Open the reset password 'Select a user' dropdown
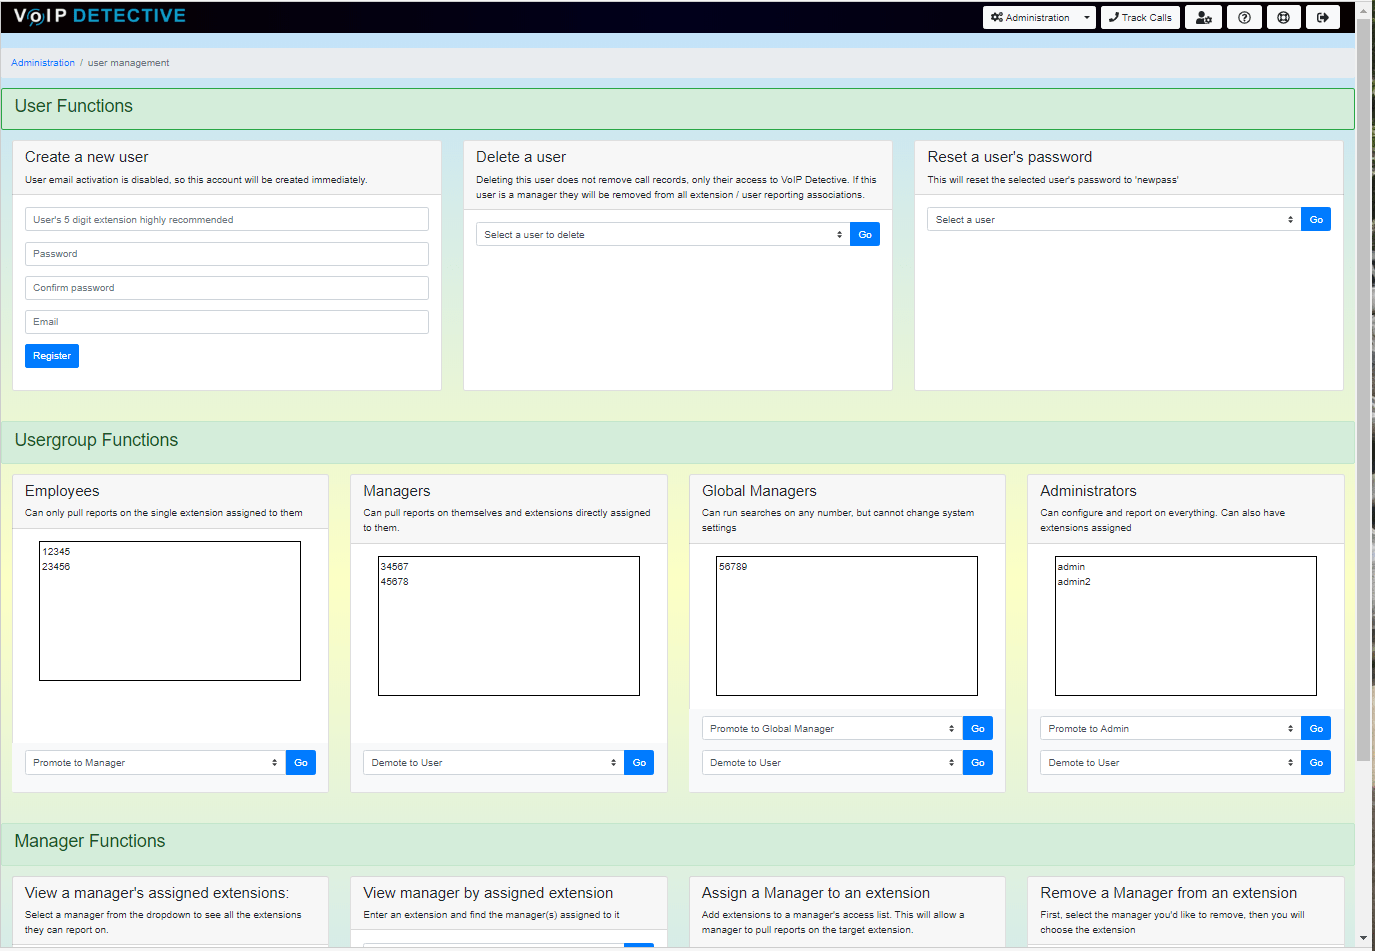The image size is (1375, 951). pyautogui.click(x=1113, y=220)
